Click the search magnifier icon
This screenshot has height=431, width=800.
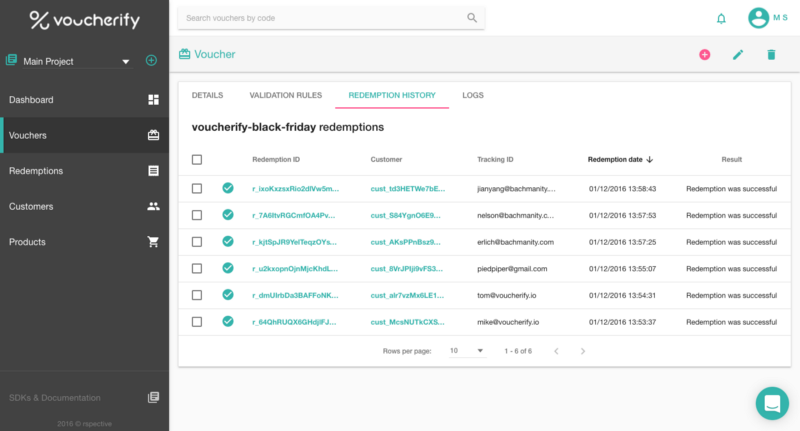(x=472, y=18)
